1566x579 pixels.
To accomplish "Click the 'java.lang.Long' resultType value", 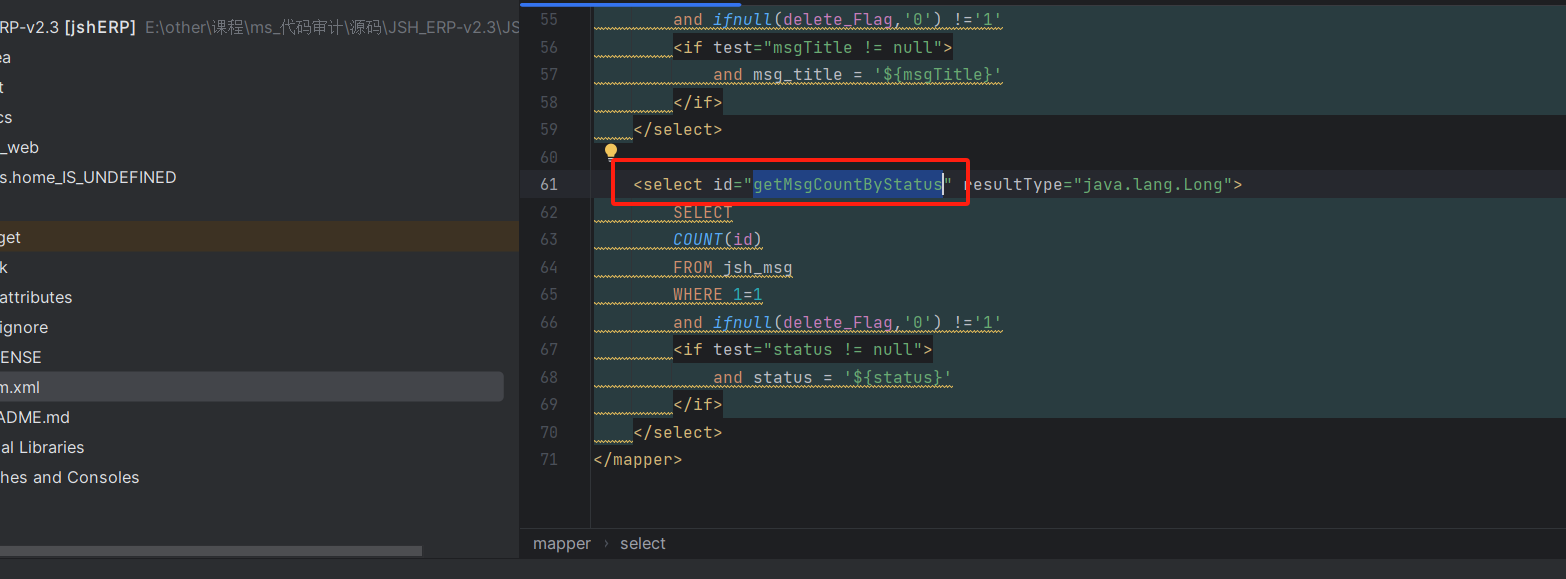I will 1153,184.
